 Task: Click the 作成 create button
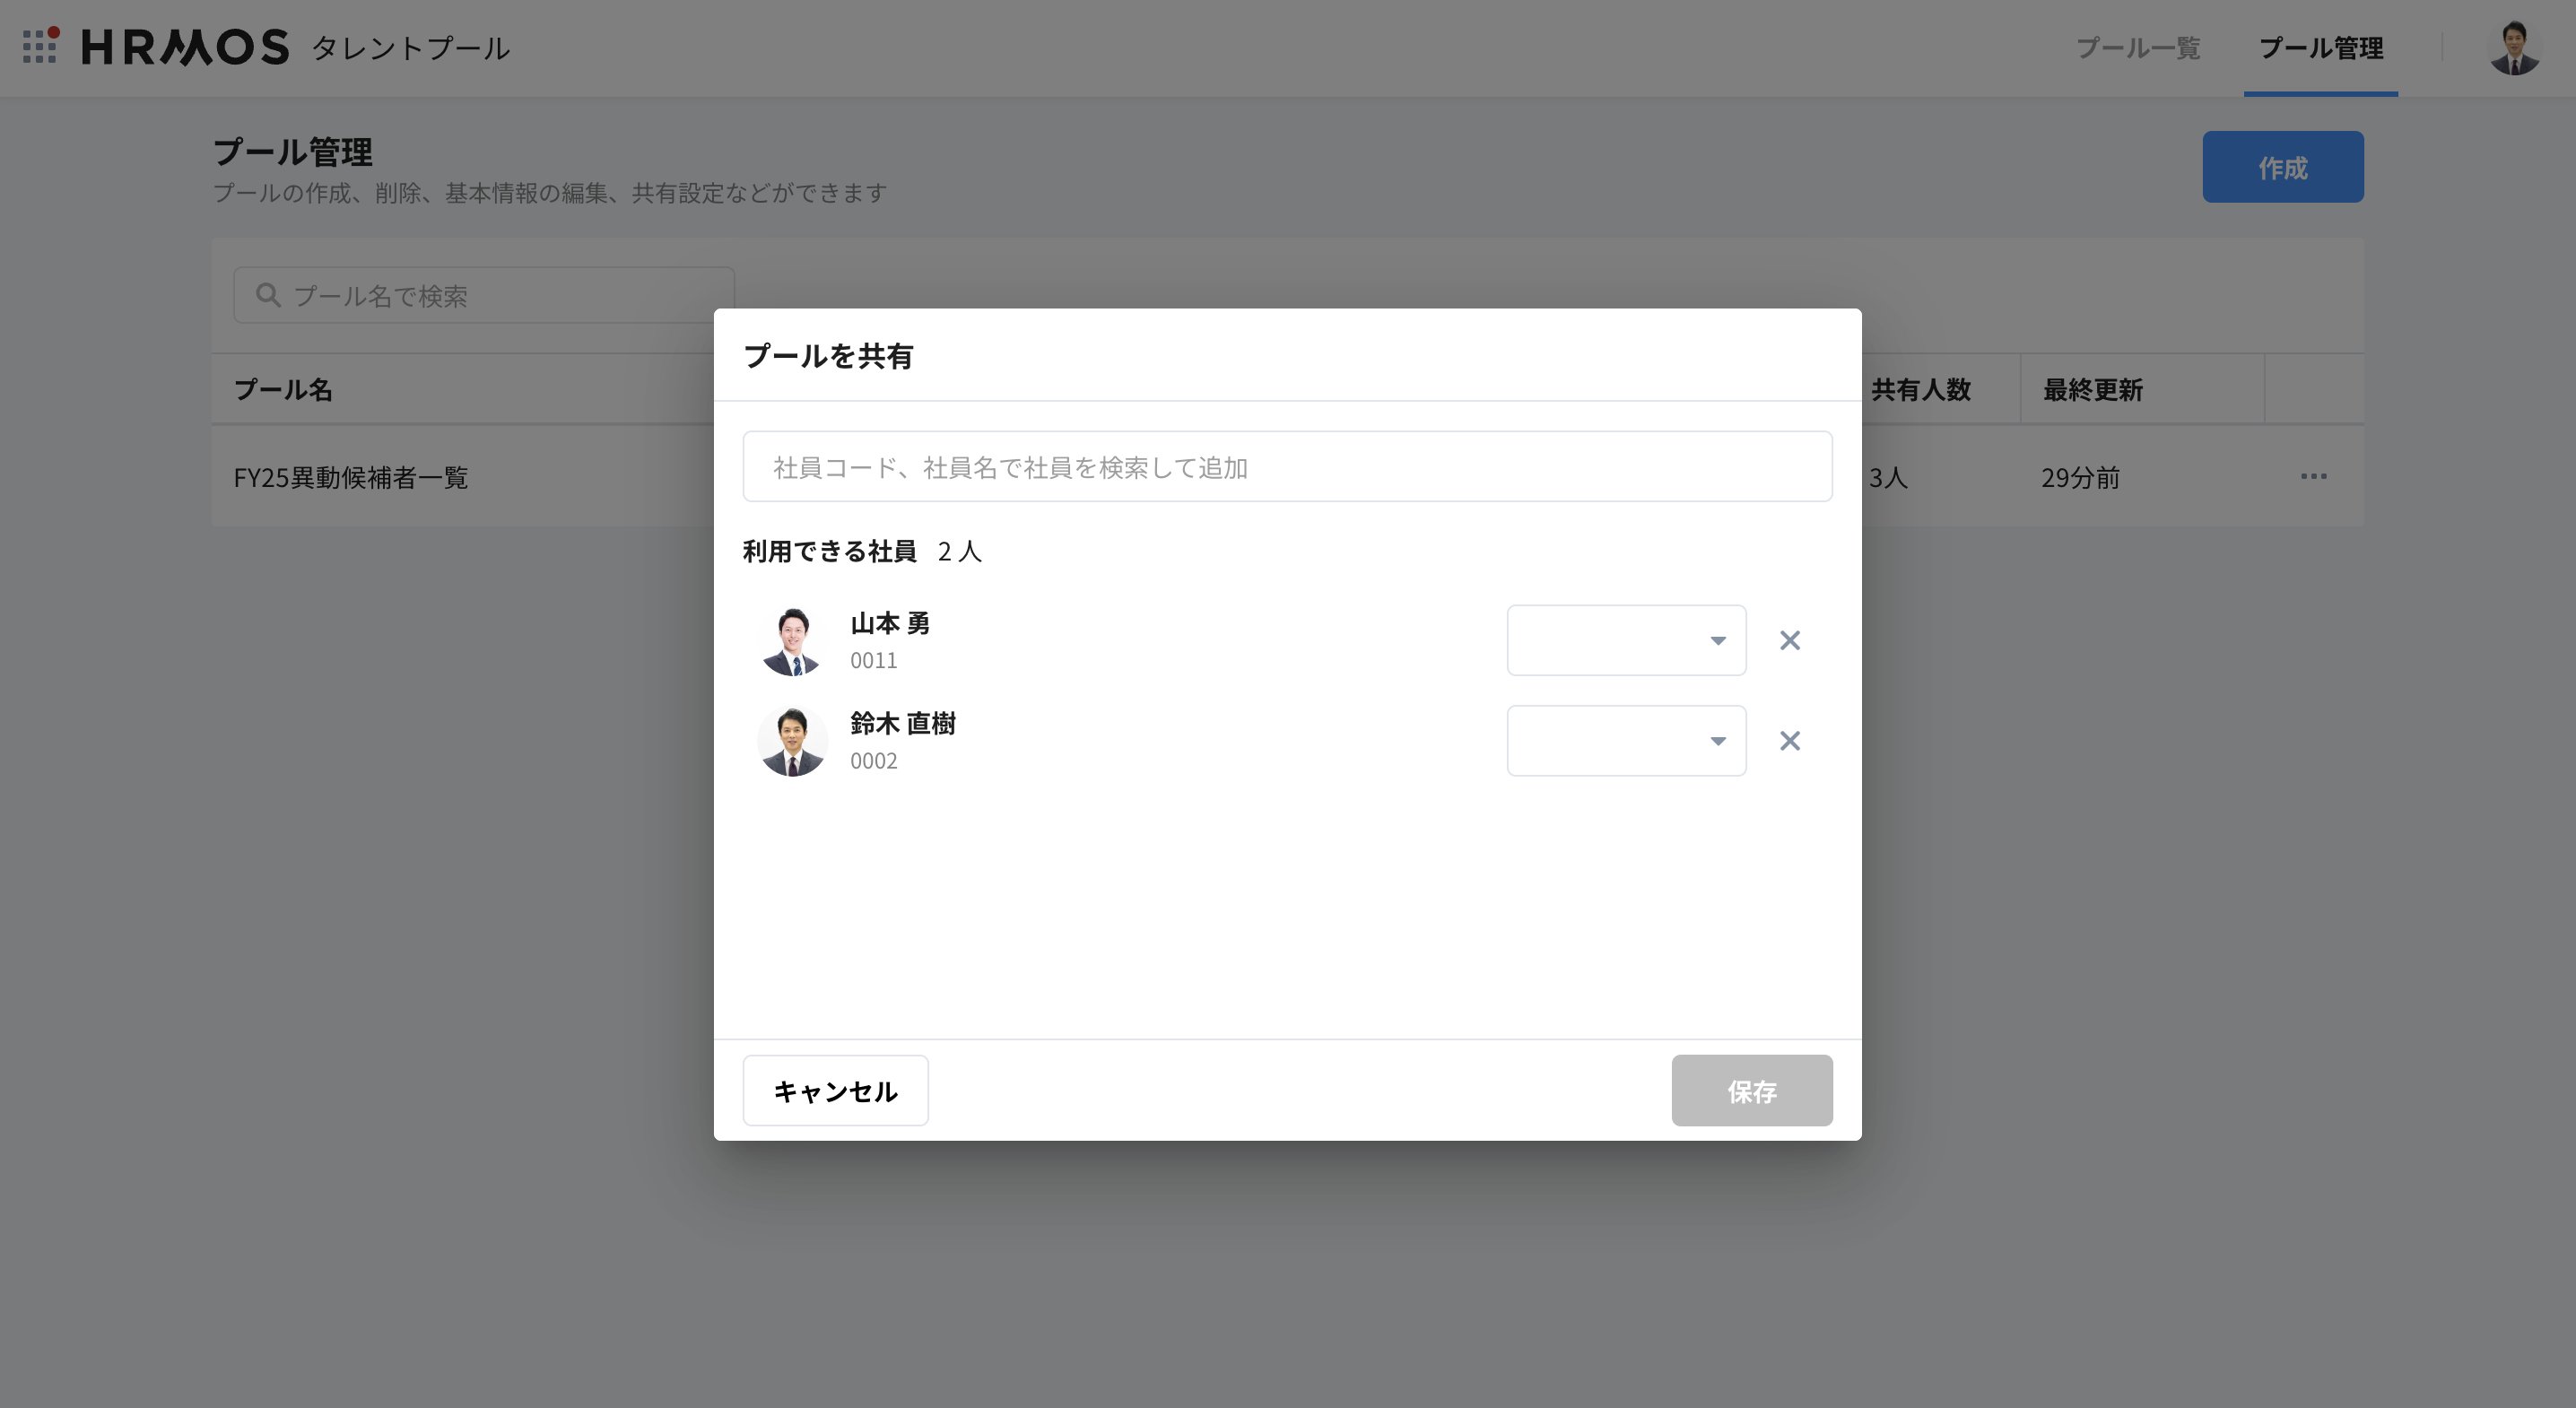(2282, 167)
